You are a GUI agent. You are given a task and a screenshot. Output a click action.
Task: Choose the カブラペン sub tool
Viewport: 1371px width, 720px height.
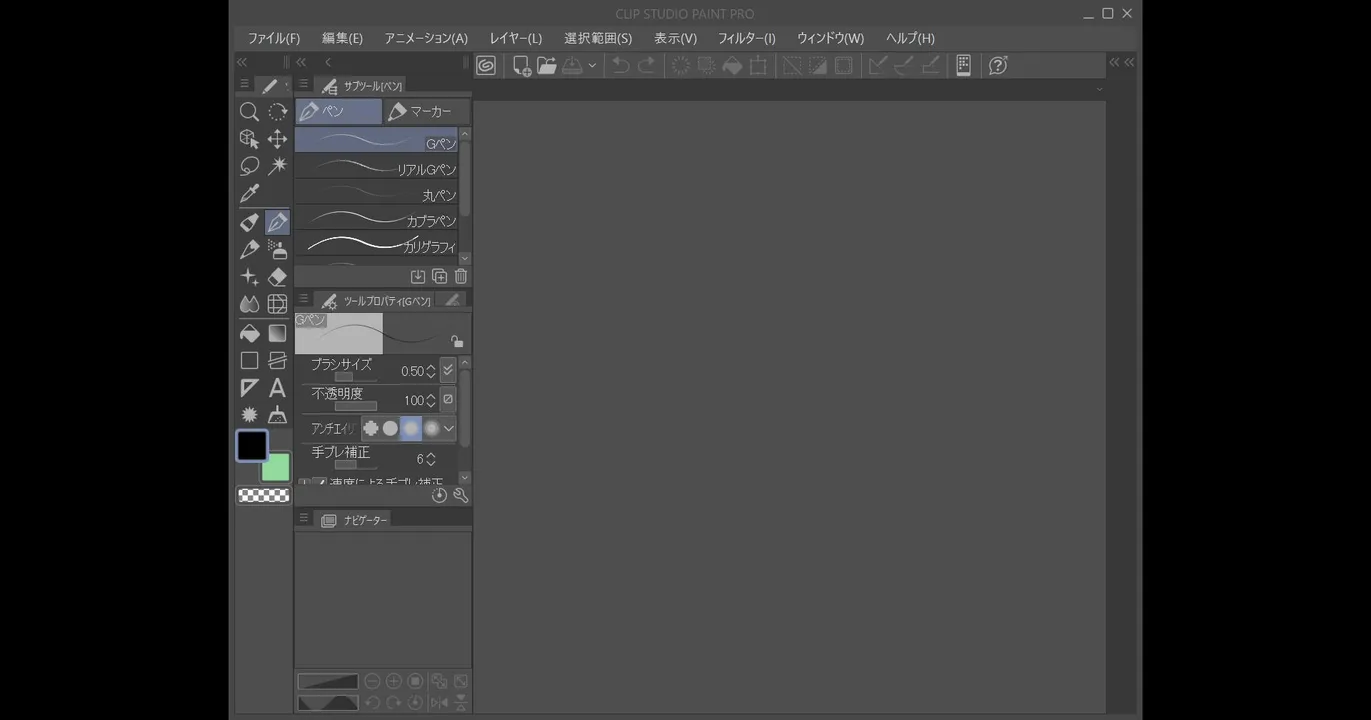(x=377, y=219)
